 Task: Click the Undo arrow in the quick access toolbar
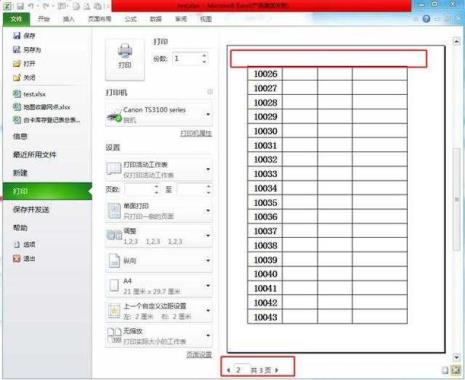click(x=32, y=6)
